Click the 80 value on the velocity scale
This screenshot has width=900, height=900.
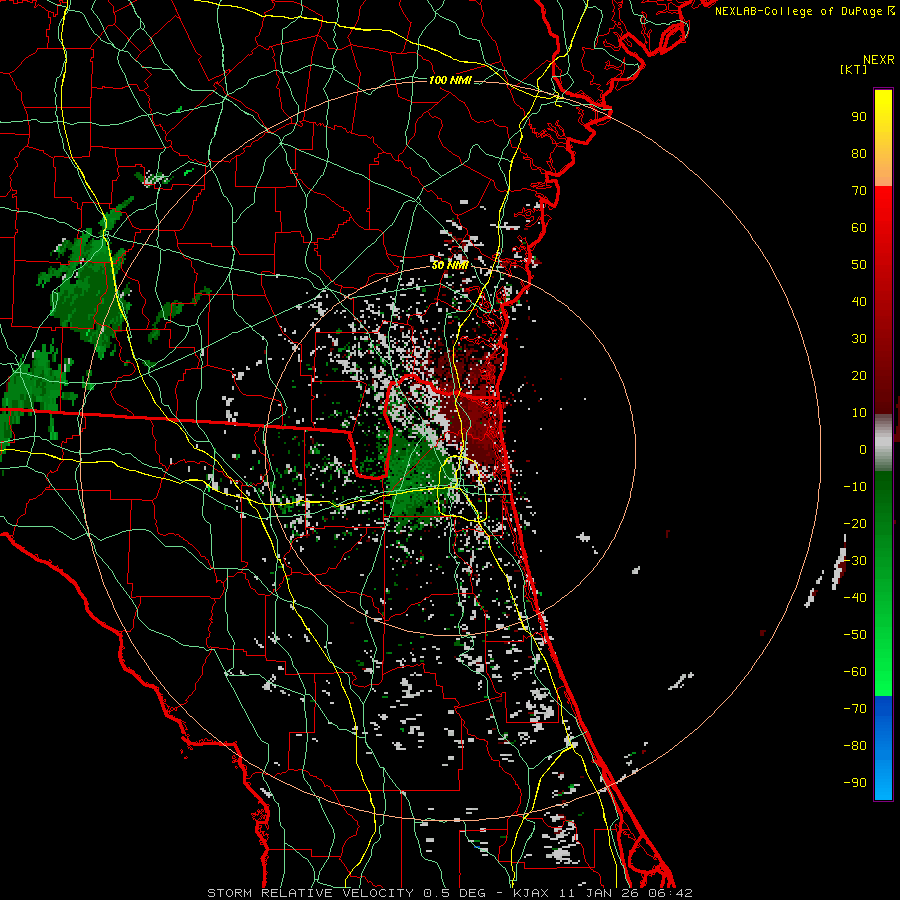pos(859,153)
